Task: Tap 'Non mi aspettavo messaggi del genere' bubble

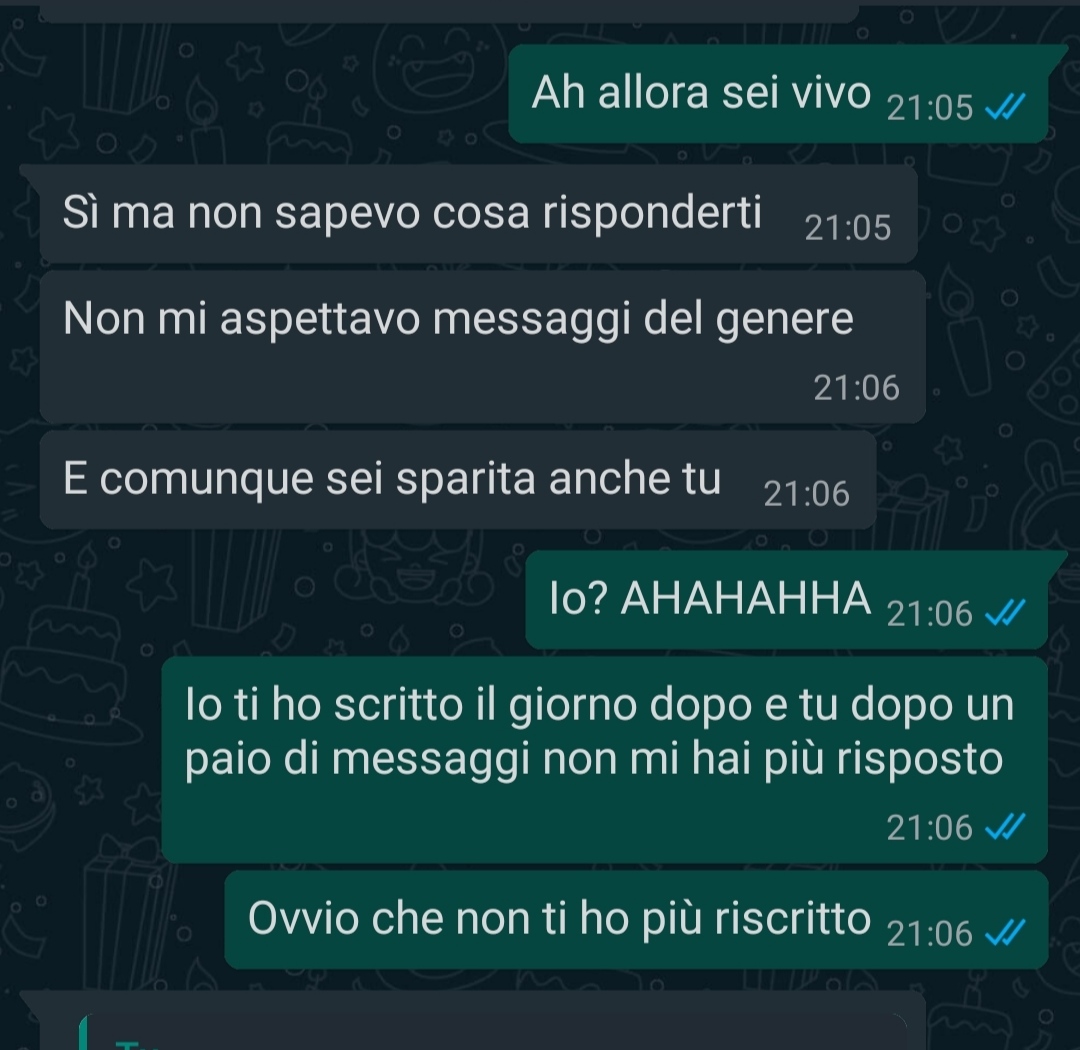Action: [482, 347]
